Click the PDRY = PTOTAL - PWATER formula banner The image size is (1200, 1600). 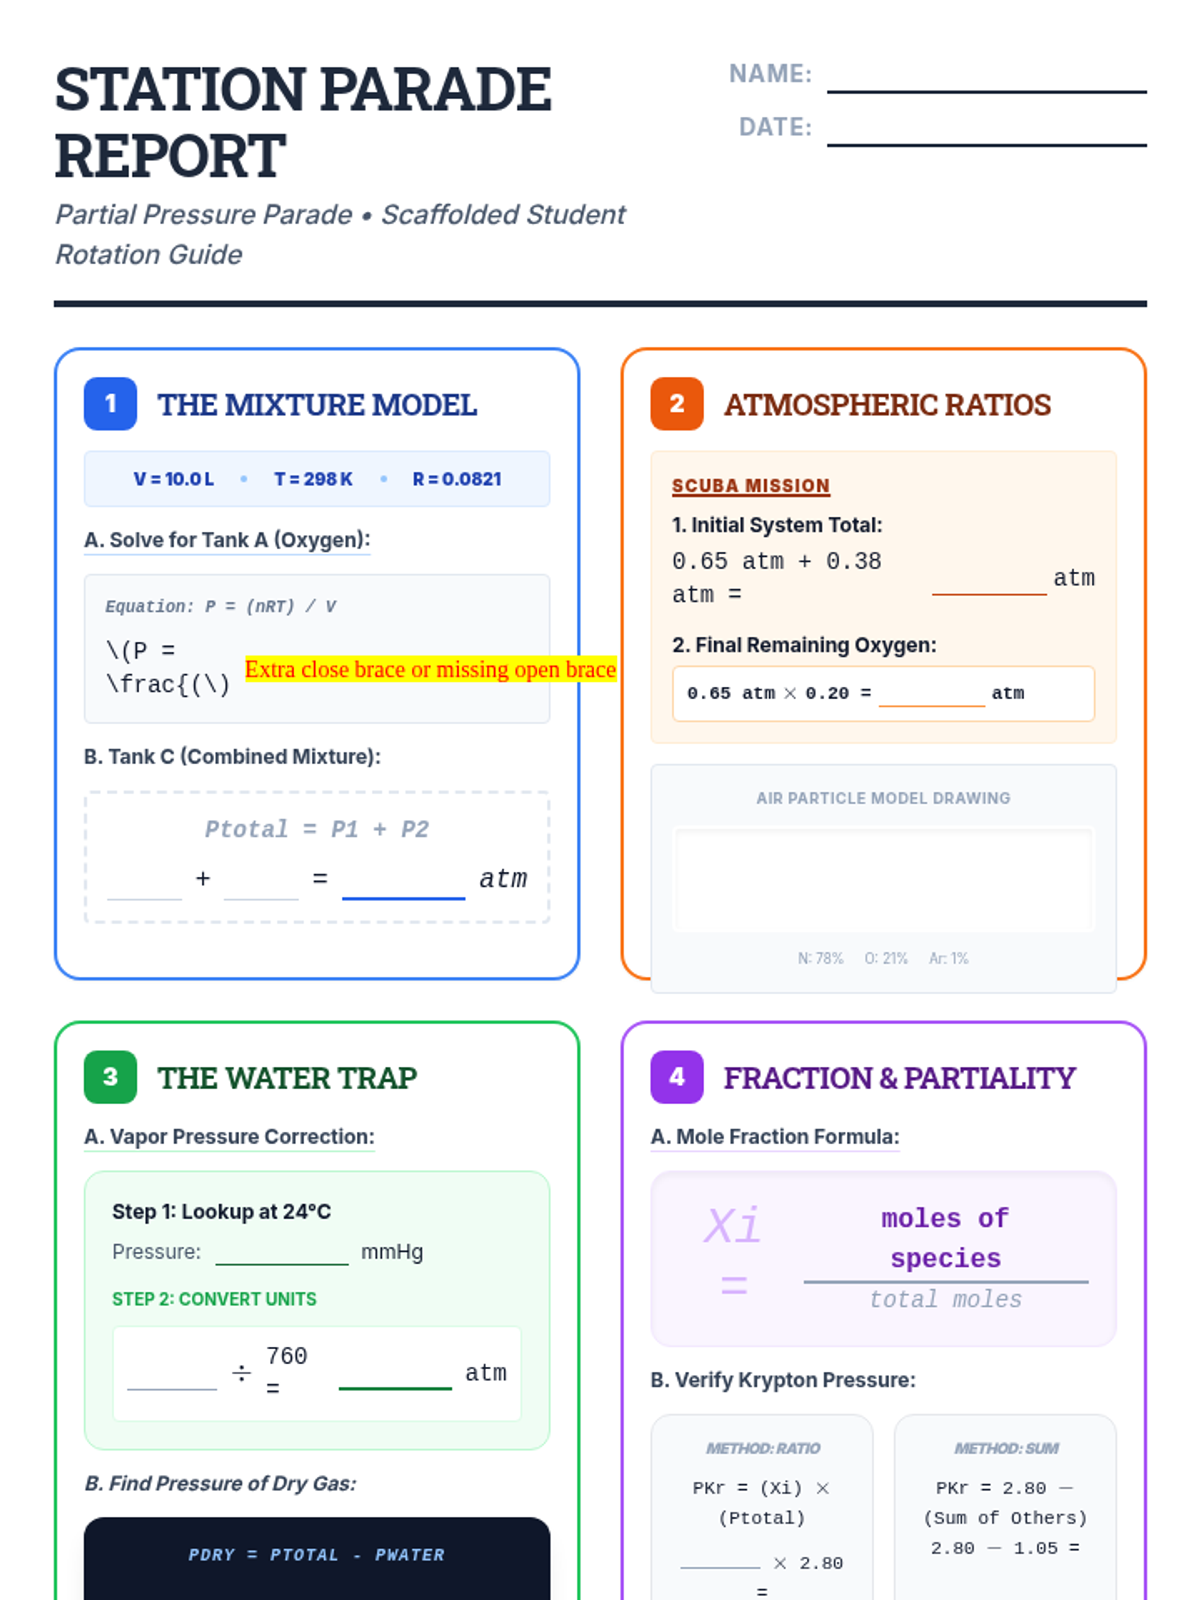[316, 1555]
